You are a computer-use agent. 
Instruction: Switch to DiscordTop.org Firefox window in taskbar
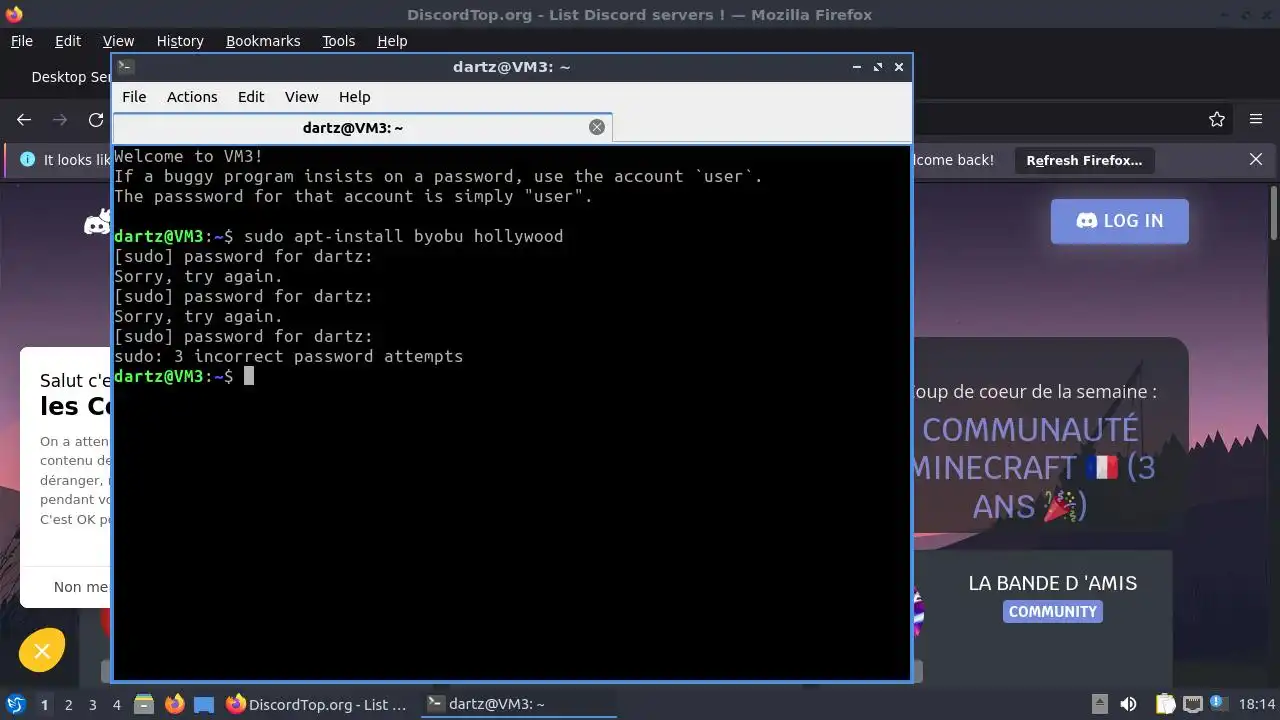click(x=317, y=705)
